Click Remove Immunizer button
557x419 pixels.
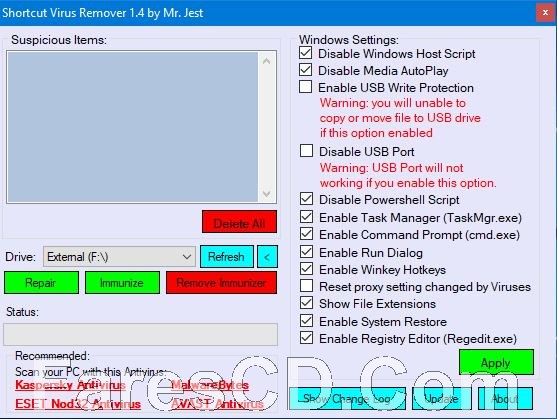point(221,283)
